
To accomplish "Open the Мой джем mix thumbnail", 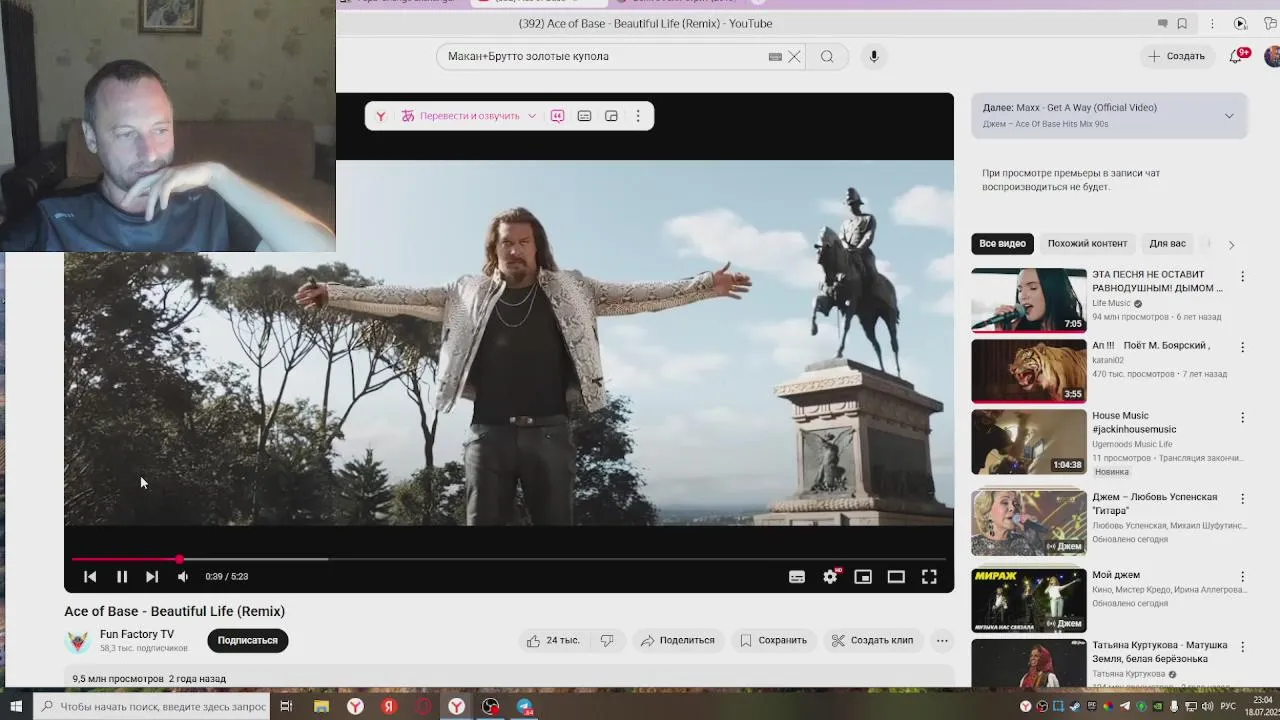I will [1028, 601].
